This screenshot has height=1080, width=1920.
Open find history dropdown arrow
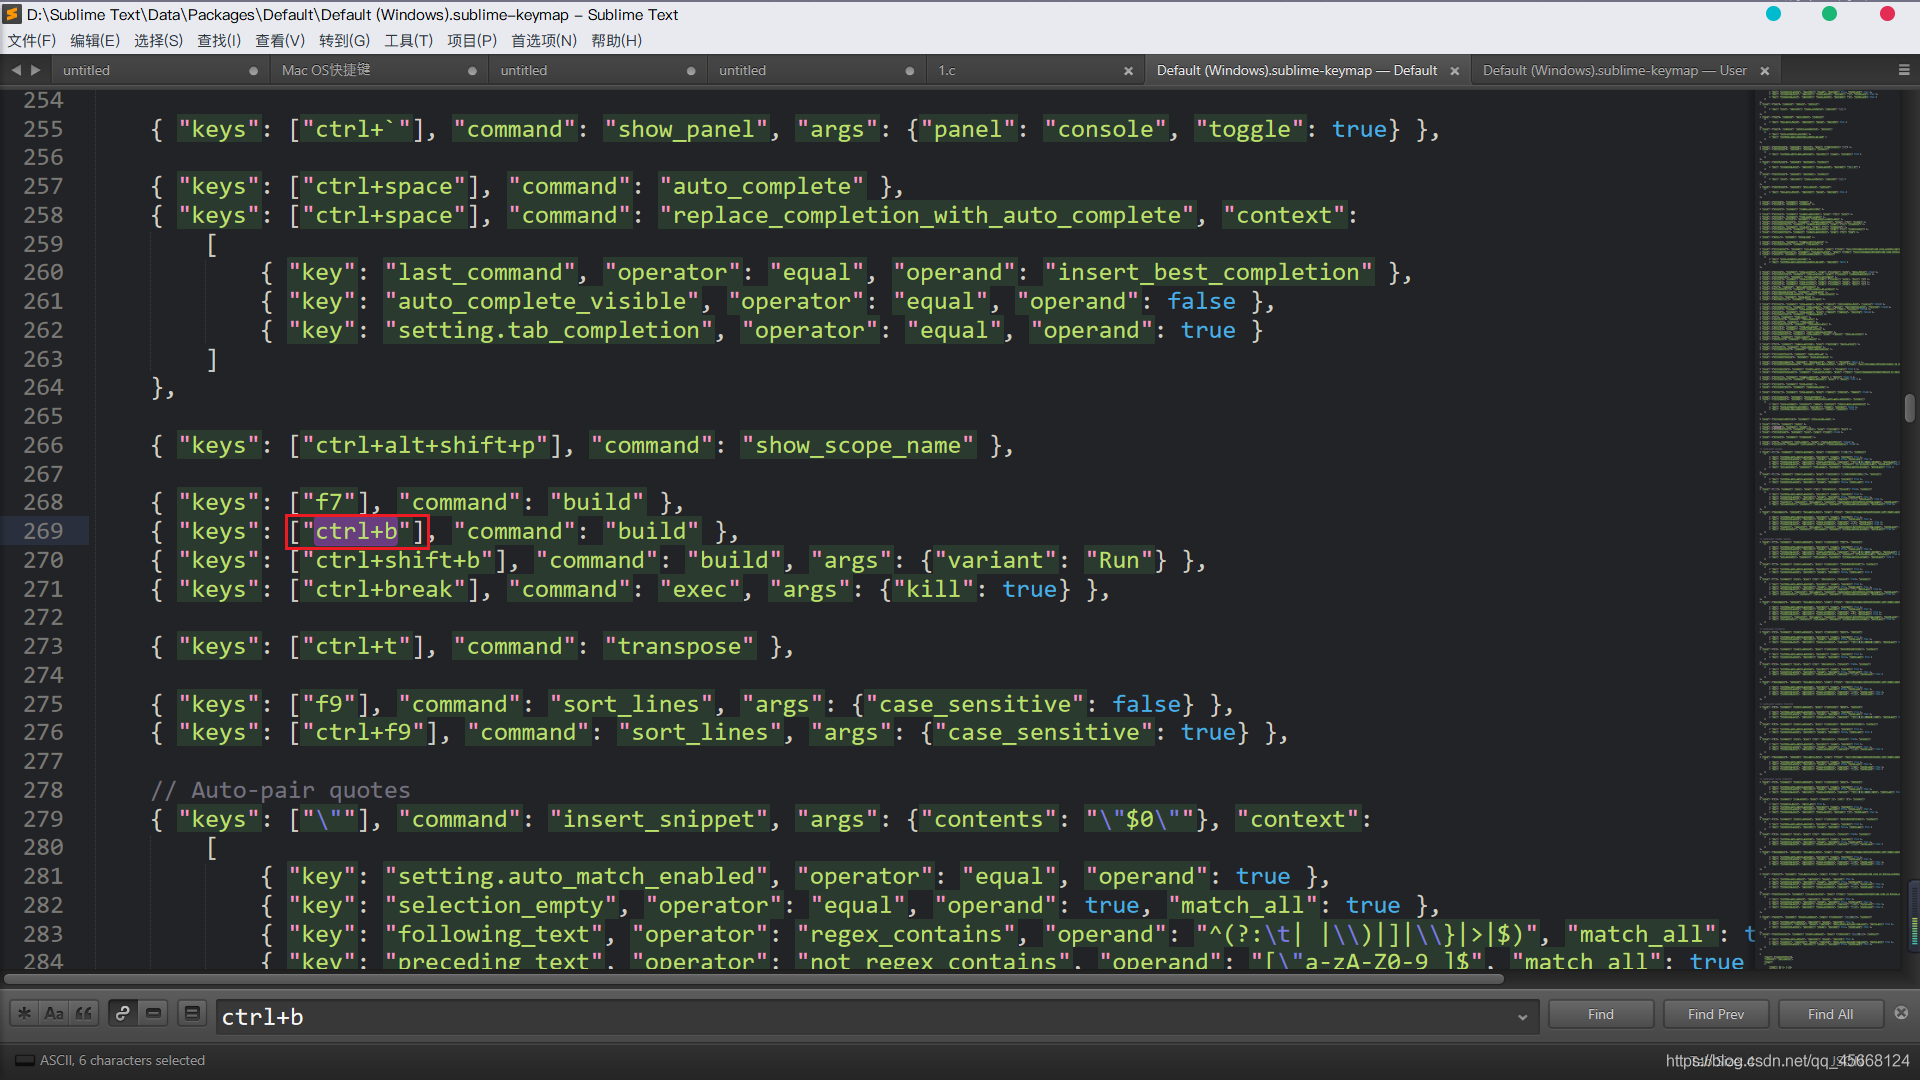pyautogui.click(x=1522, y=1017)
